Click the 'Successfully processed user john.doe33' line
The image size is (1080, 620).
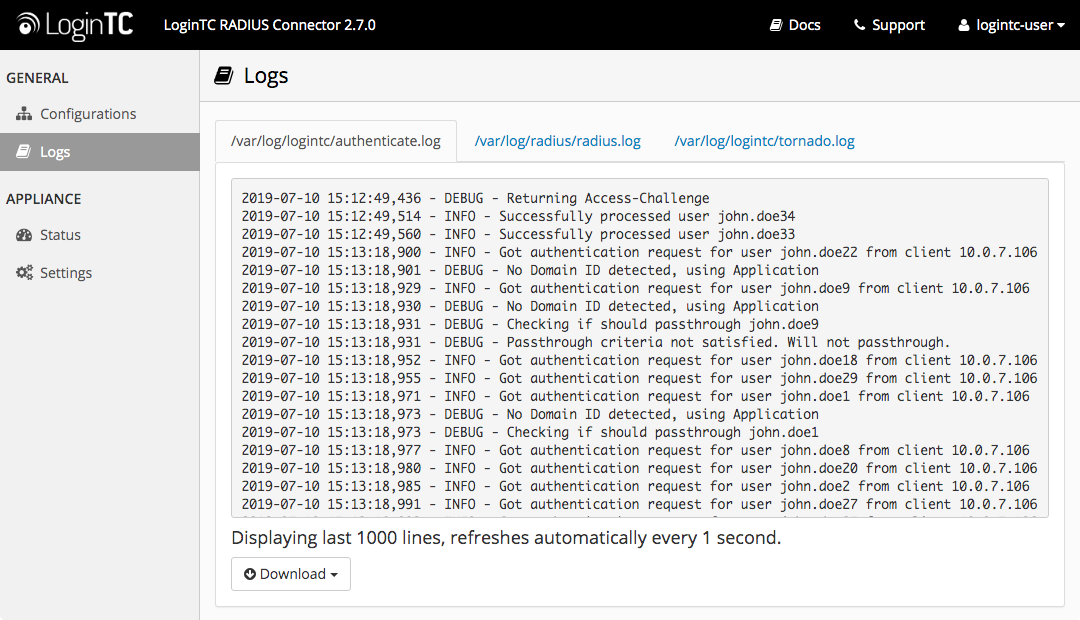tap(518, 234)
